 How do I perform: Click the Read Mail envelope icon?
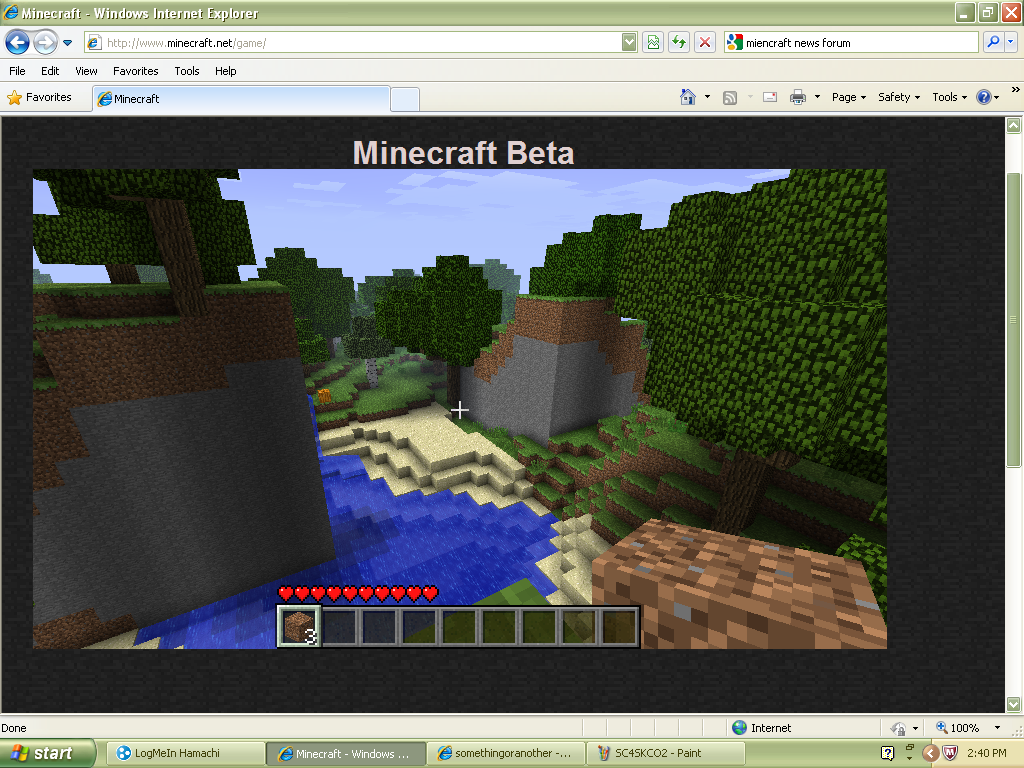[770, 97]
